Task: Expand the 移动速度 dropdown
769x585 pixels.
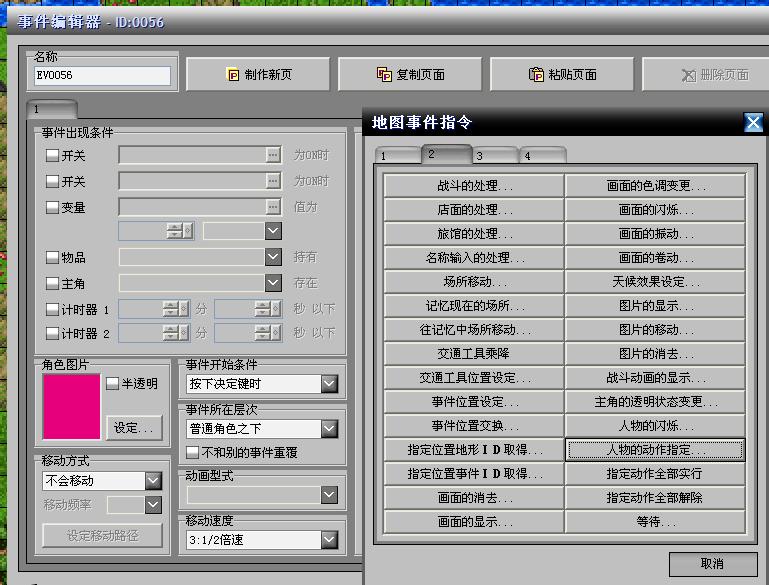Action: (x=329, y=540)
